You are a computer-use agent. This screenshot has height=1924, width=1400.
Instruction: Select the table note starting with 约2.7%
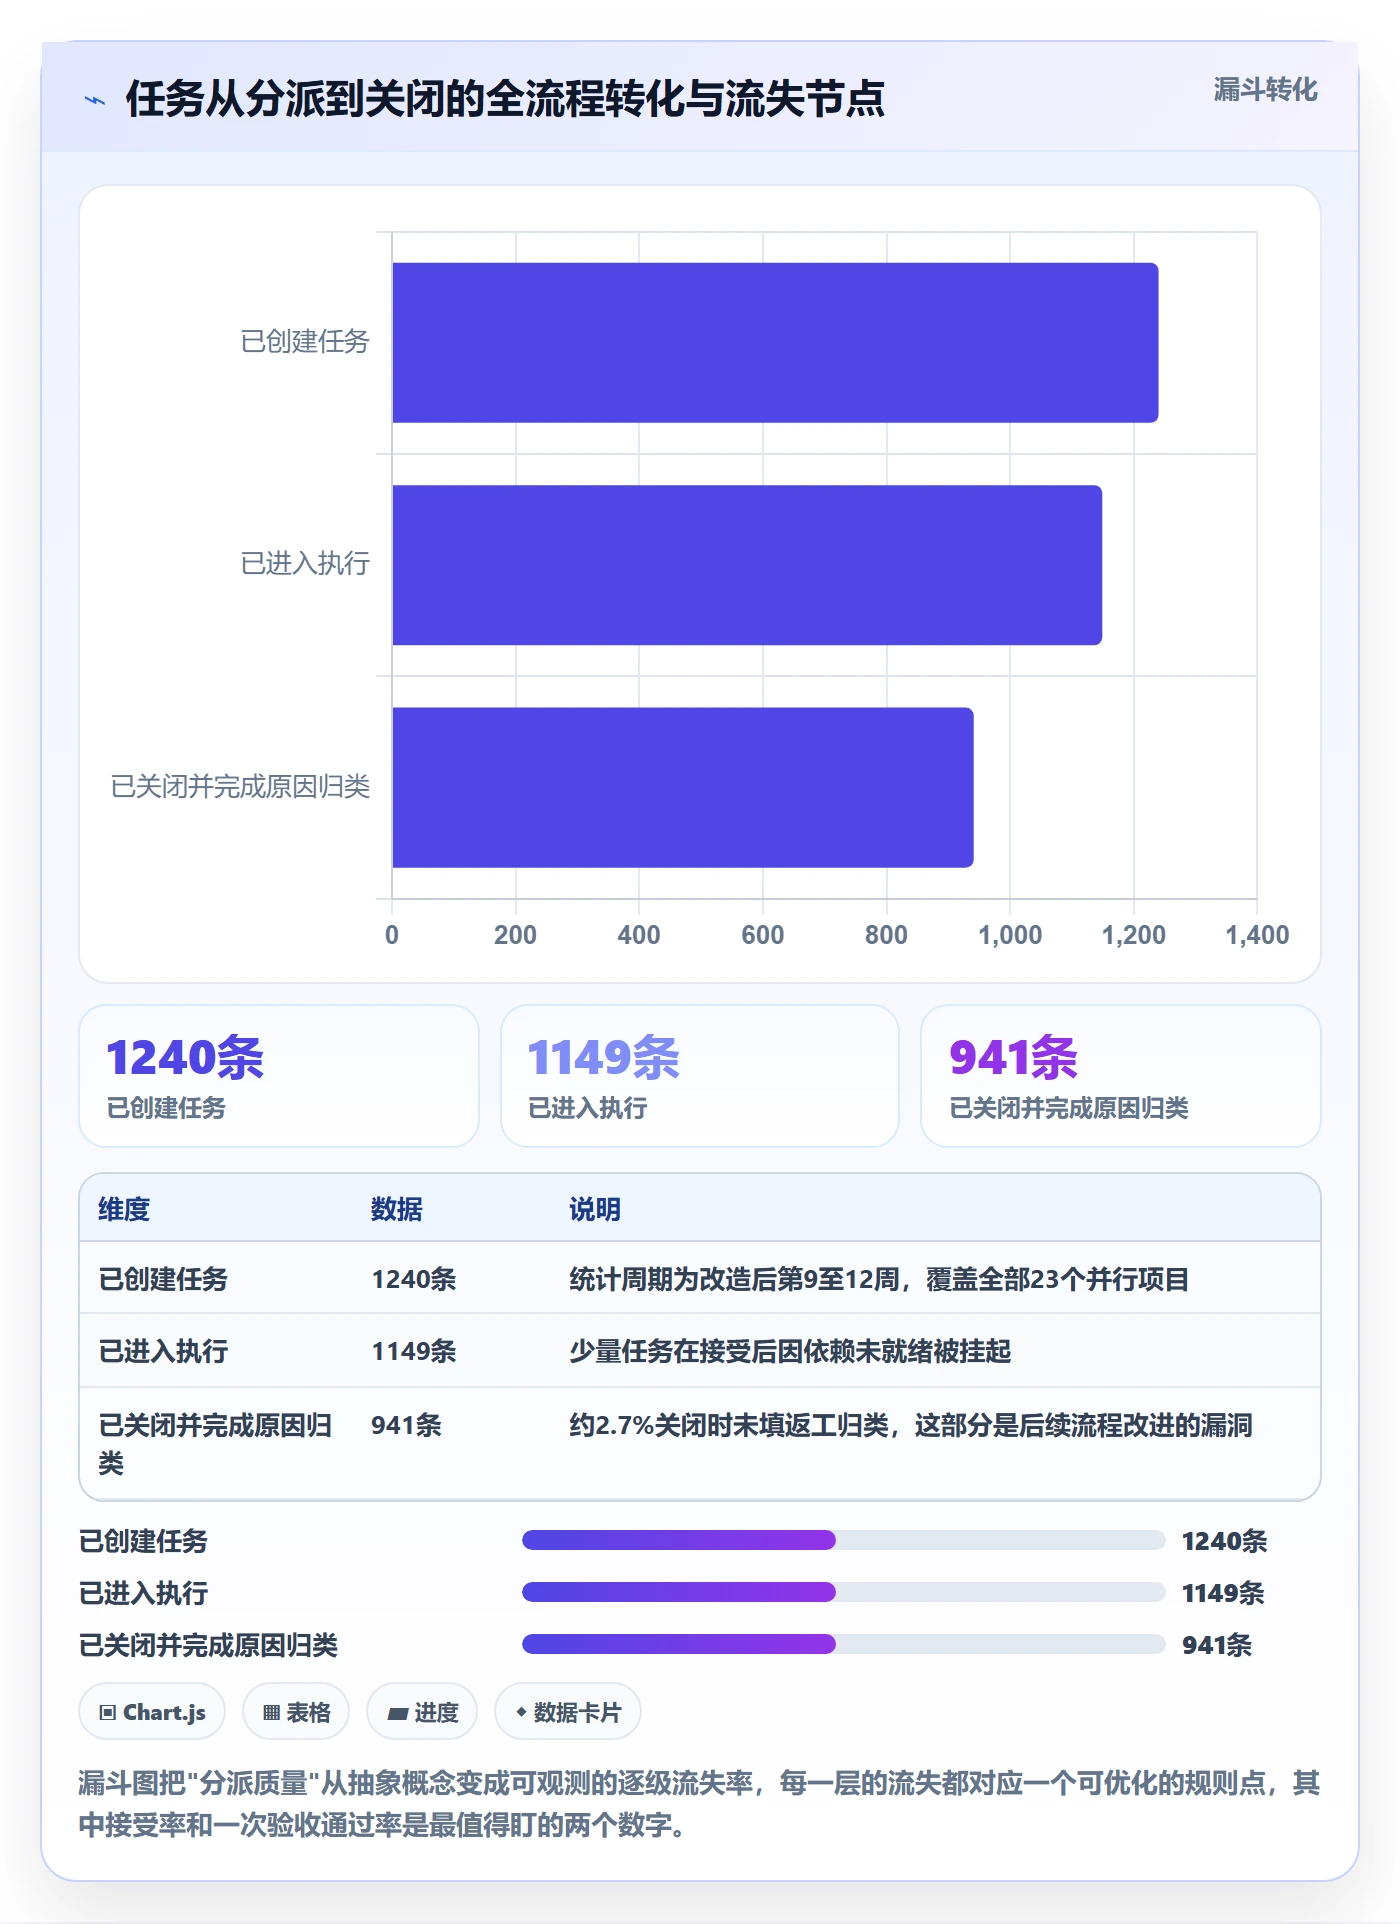point(911,1425)
